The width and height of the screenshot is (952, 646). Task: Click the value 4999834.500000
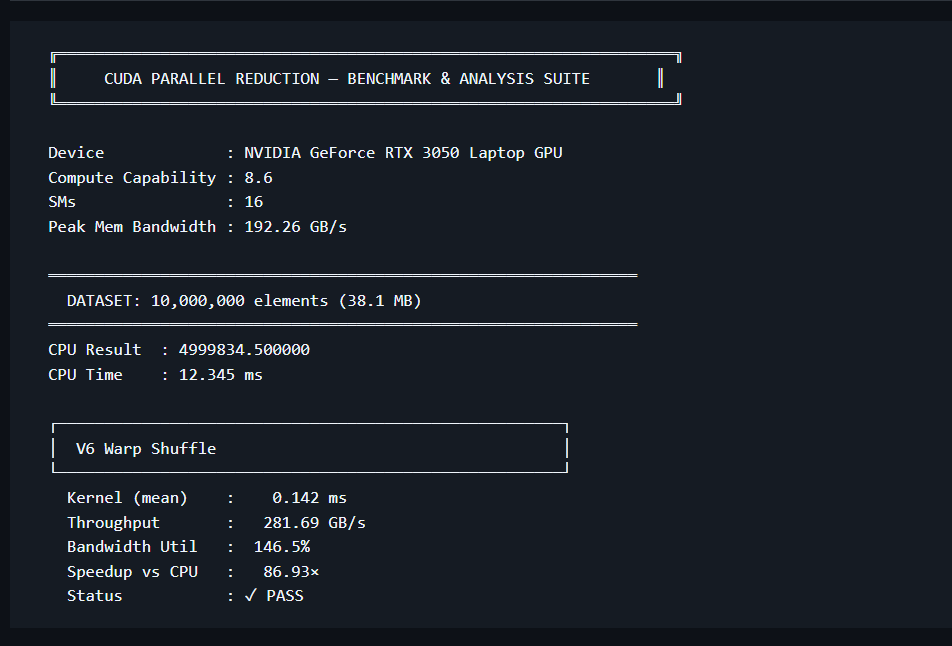244,350
